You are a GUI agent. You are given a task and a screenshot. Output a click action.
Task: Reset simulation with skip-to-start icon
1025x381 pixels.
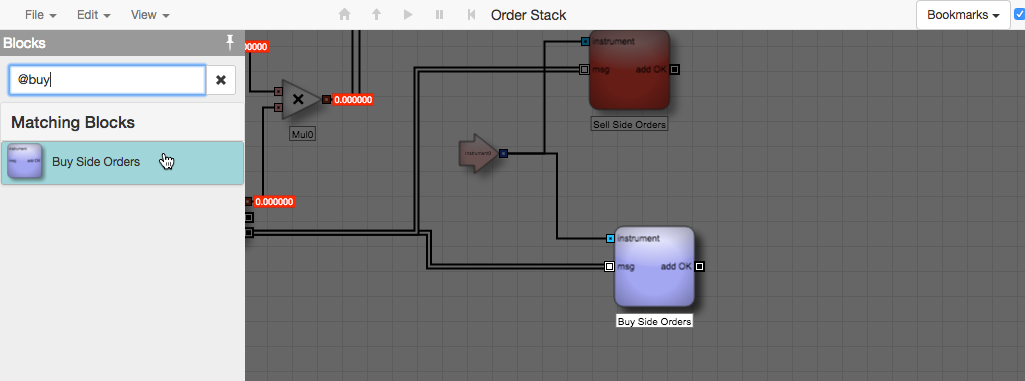tap(471, 14)
